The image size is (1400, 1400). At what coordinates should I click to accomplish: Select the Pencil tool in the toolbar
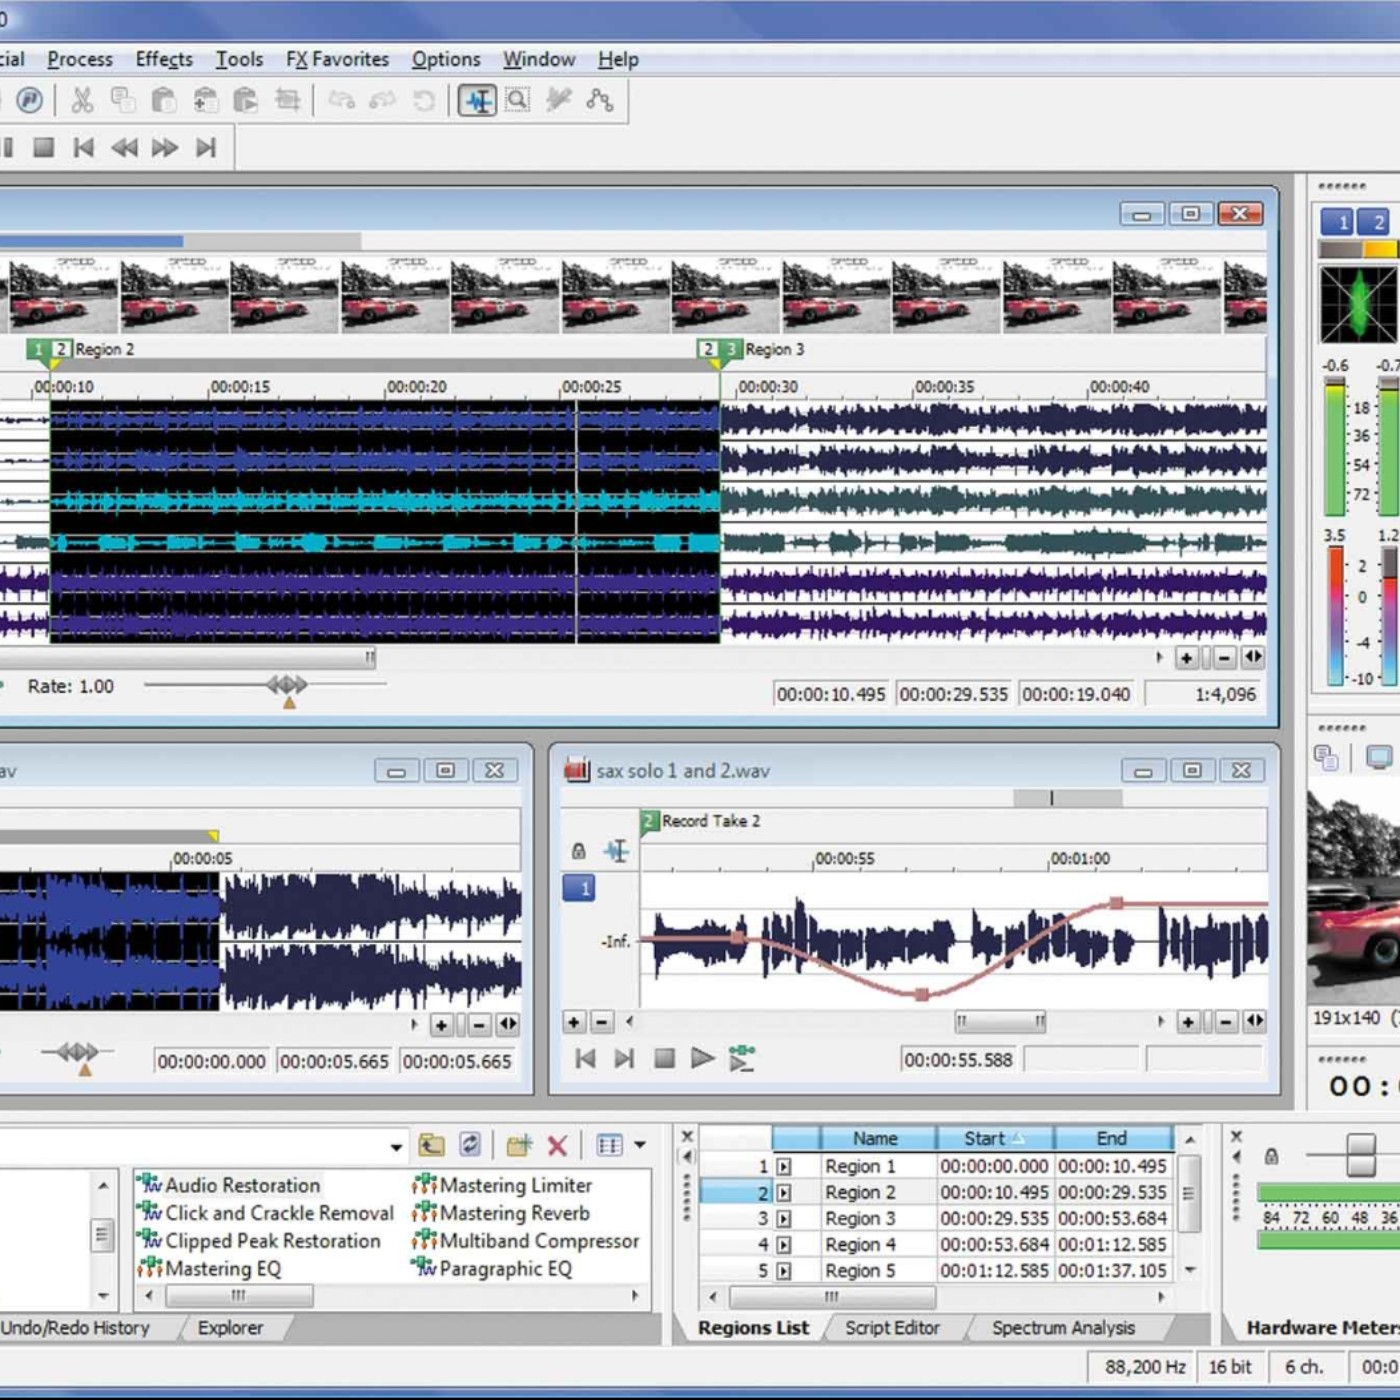click(x=558, y=100)
